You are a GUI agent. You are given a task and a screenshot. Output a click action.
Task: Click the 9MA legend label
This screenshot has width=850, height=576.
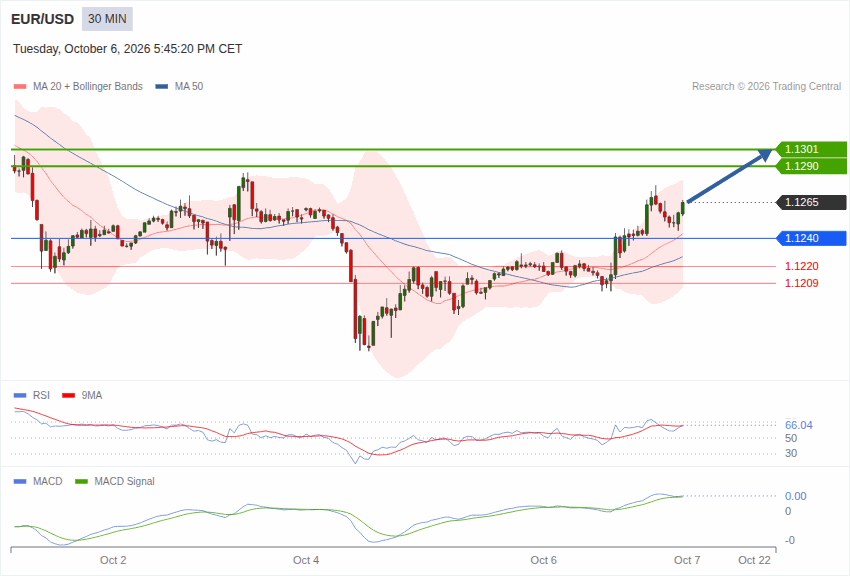(x=92, y=395)
